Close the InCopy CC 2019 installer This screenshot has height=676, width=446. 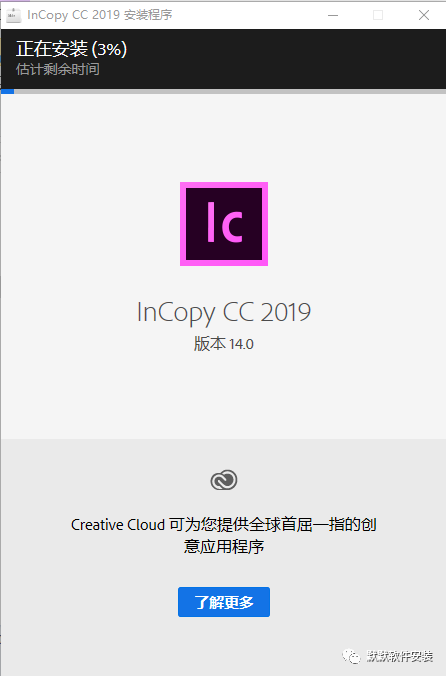click(x=424, y=15)
